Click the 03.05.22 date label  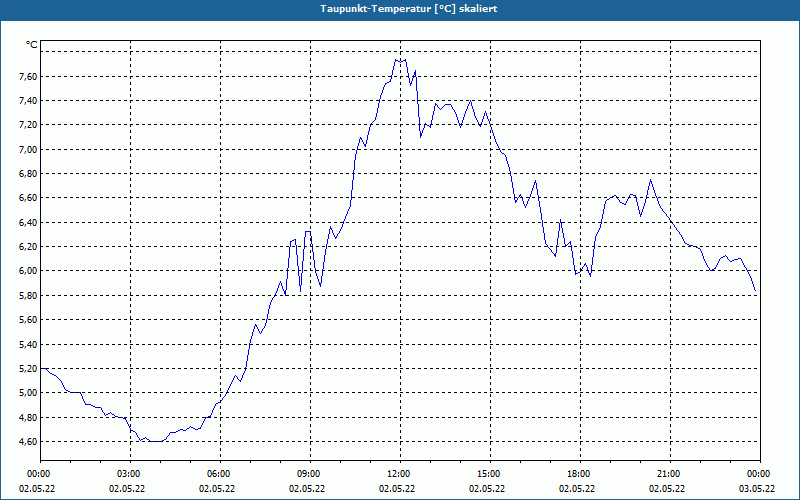point(757,488)
